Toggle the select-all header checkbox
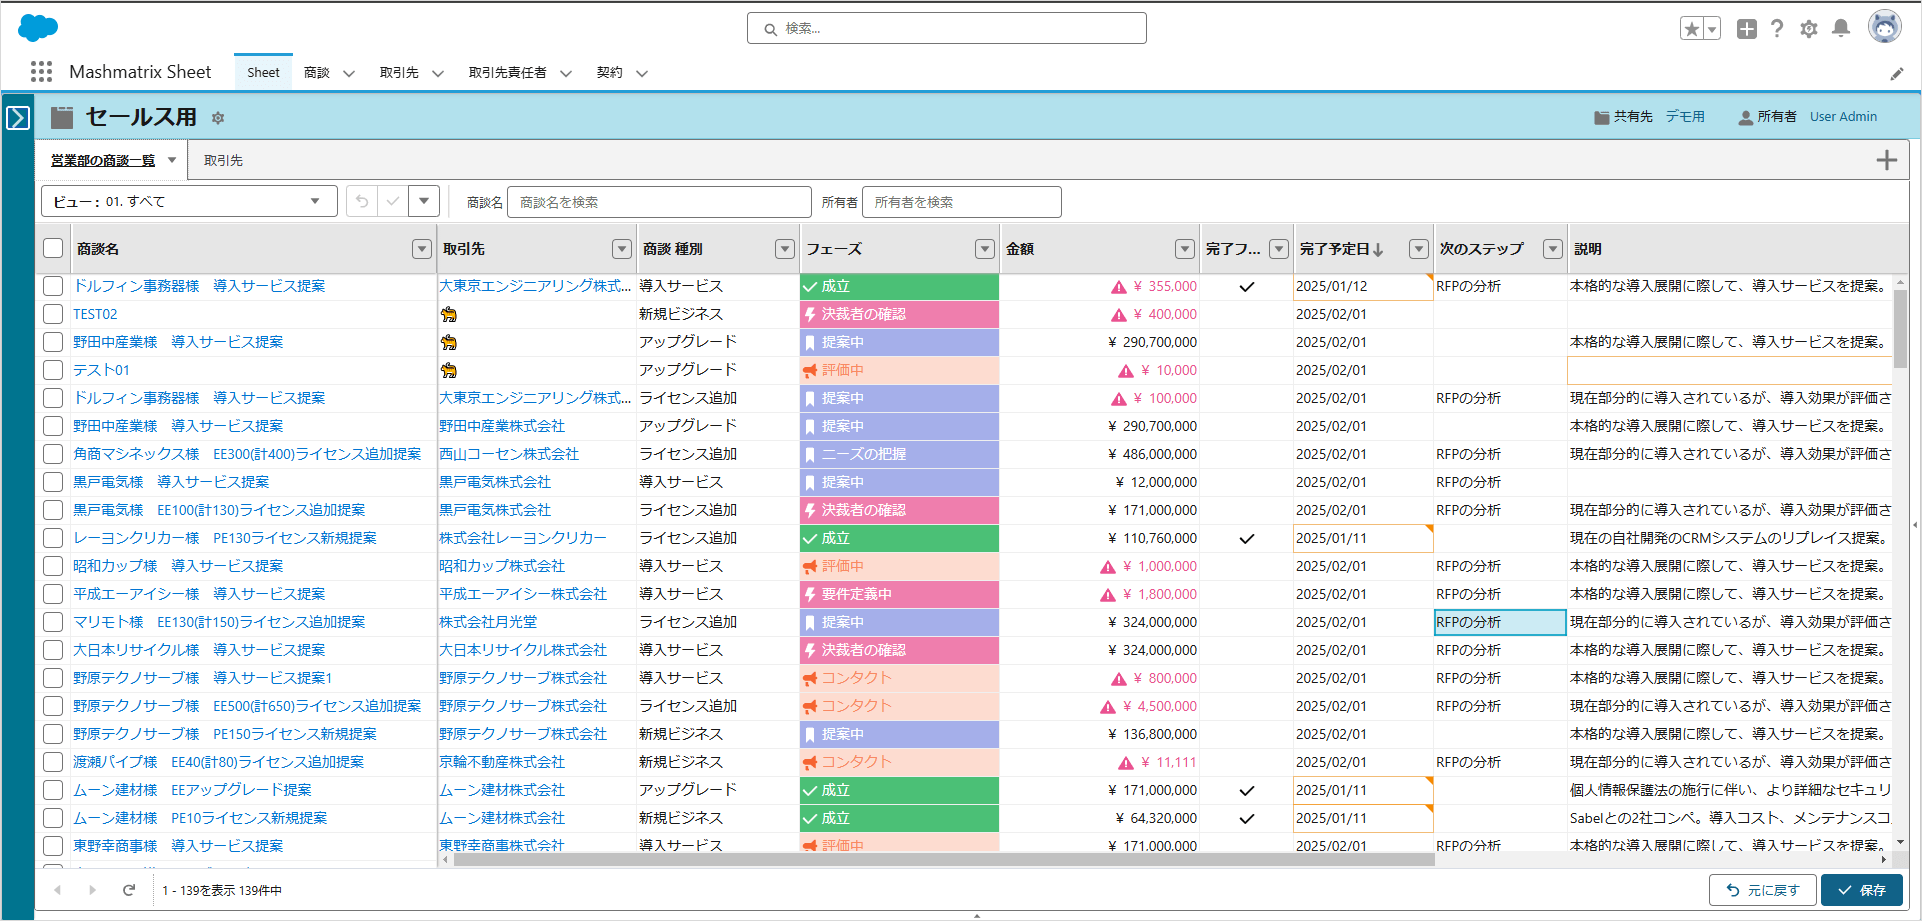 coord(53,249)
